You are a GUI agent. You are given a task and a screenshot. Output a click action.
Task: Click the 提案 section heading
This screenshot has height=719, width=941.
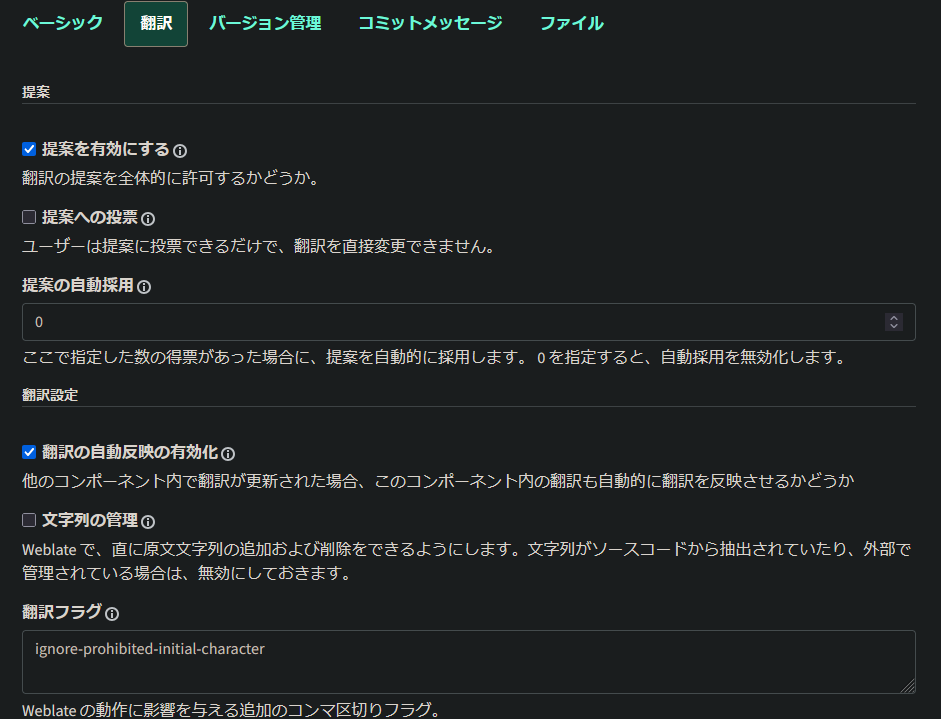pos(36,92)
